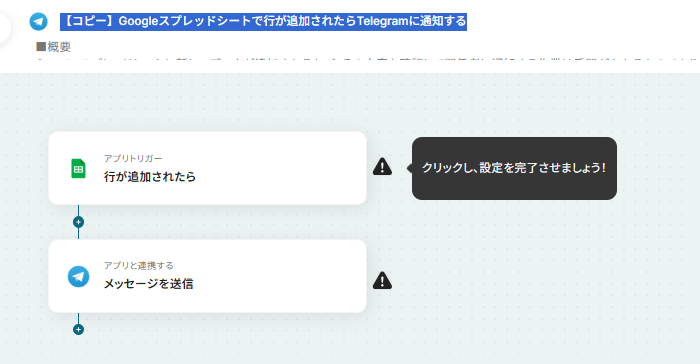700x364 pixels.
Task: Click the Telegram logo beside the flow title
Action: coord(38,21)
